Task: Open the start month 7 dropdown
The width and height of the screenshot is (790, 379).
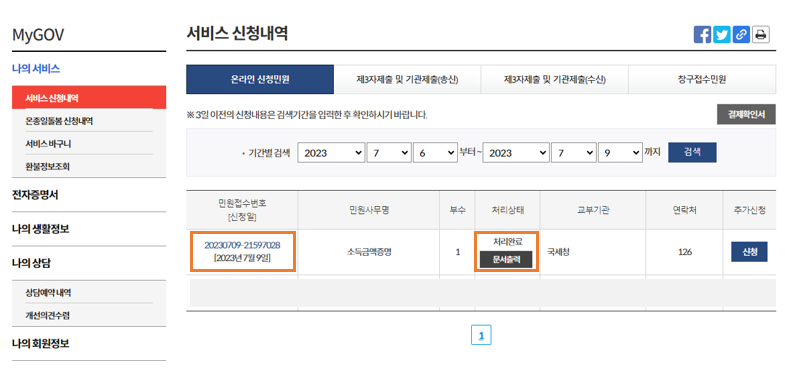Action: [389, 153]
